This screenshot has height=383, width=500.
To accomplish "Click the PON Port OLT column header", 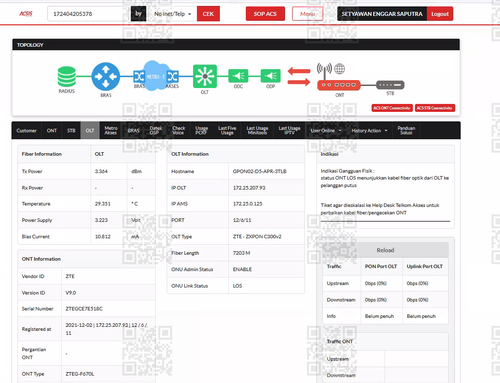I will click(x=381, y=266).
